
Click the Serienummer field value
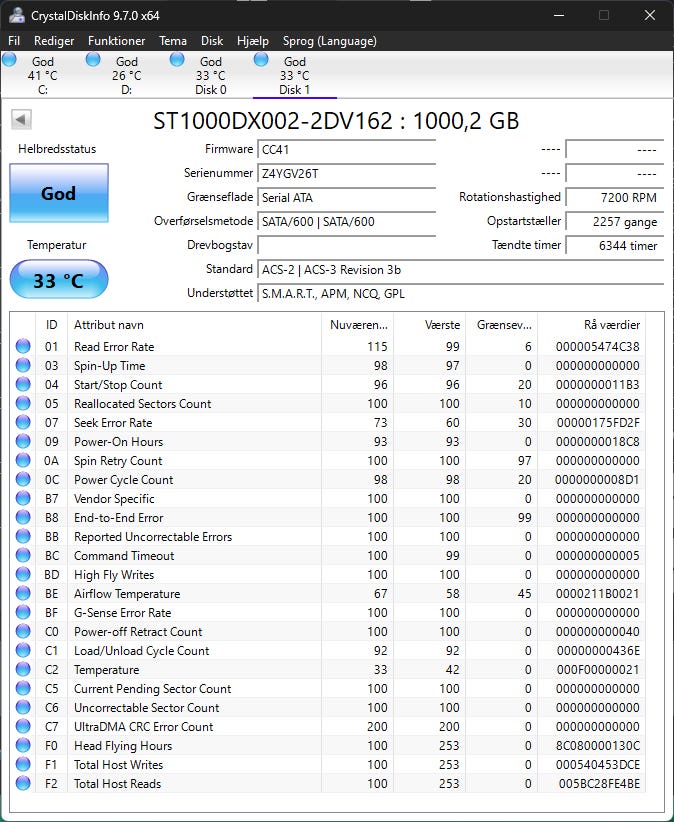[x=346, y=173]
